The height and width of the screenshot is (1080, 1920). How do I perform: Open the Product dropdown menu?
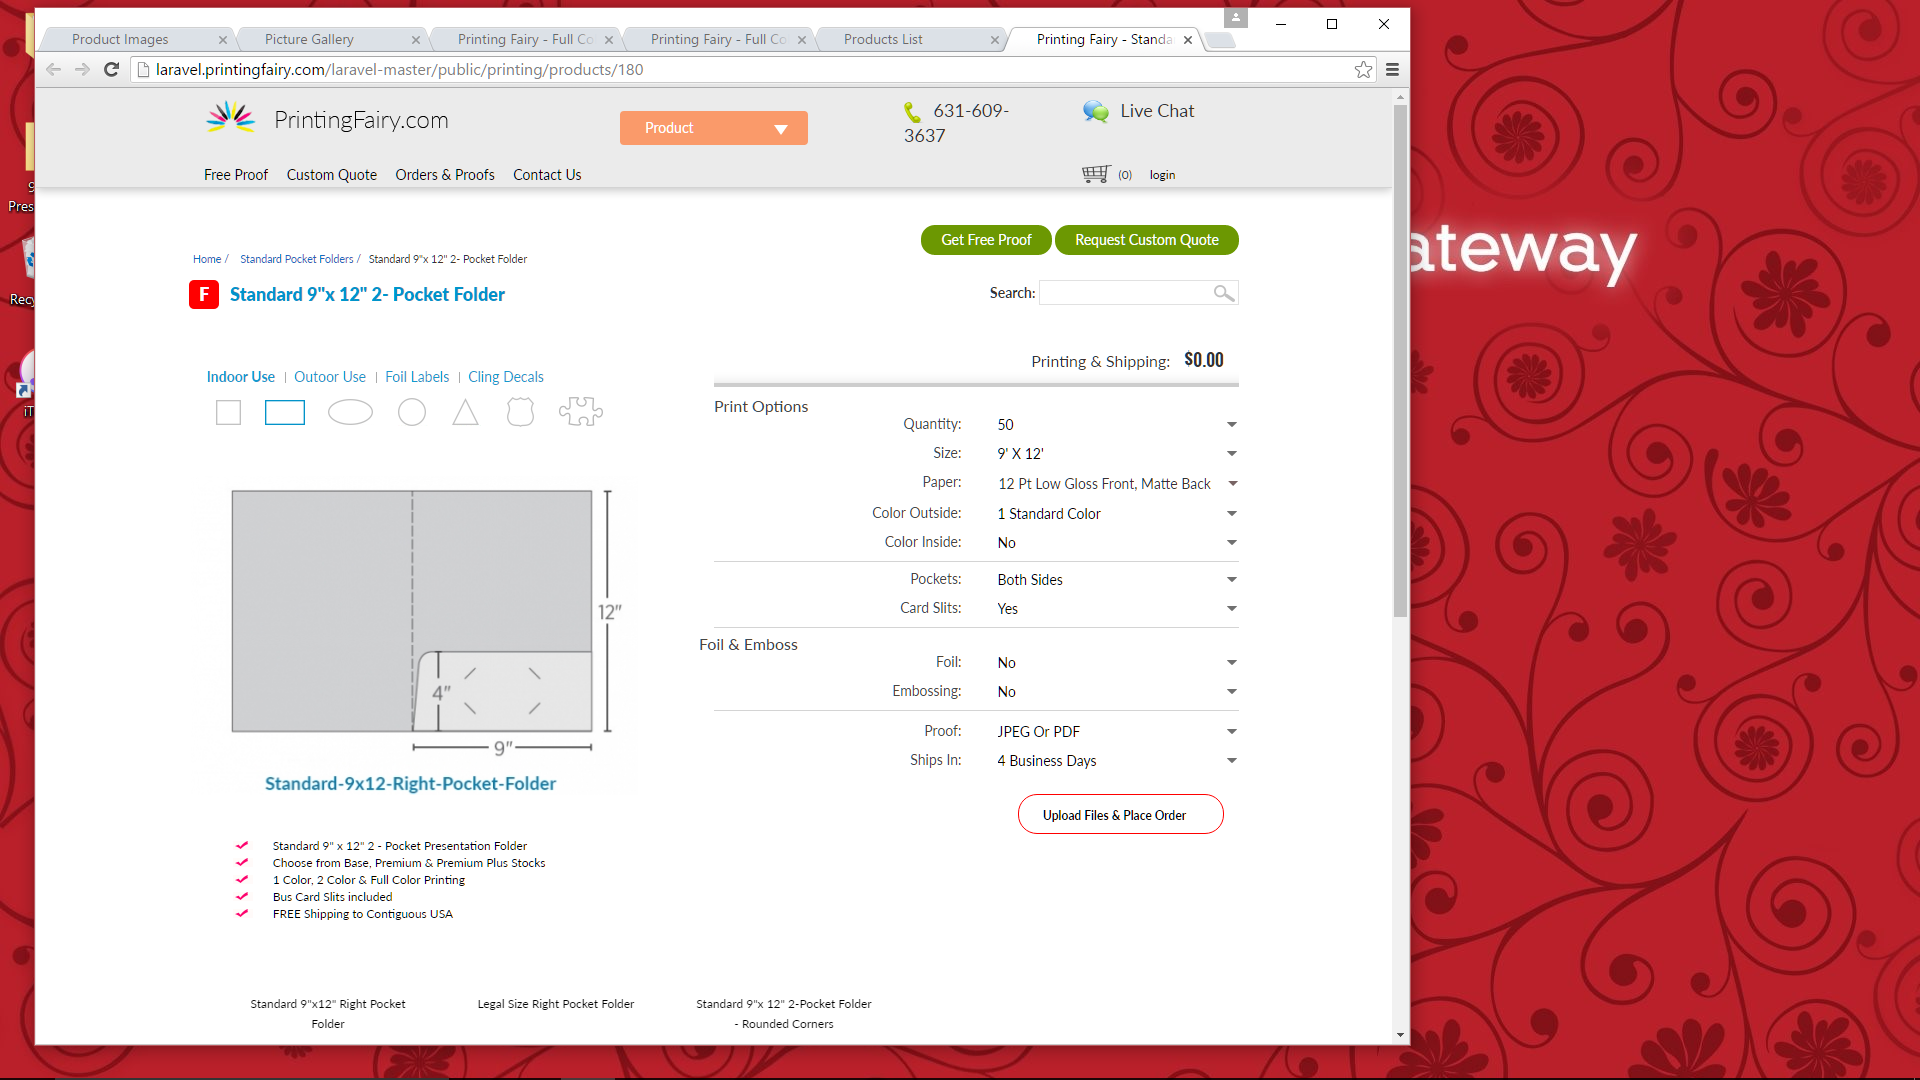coord(714,128)
